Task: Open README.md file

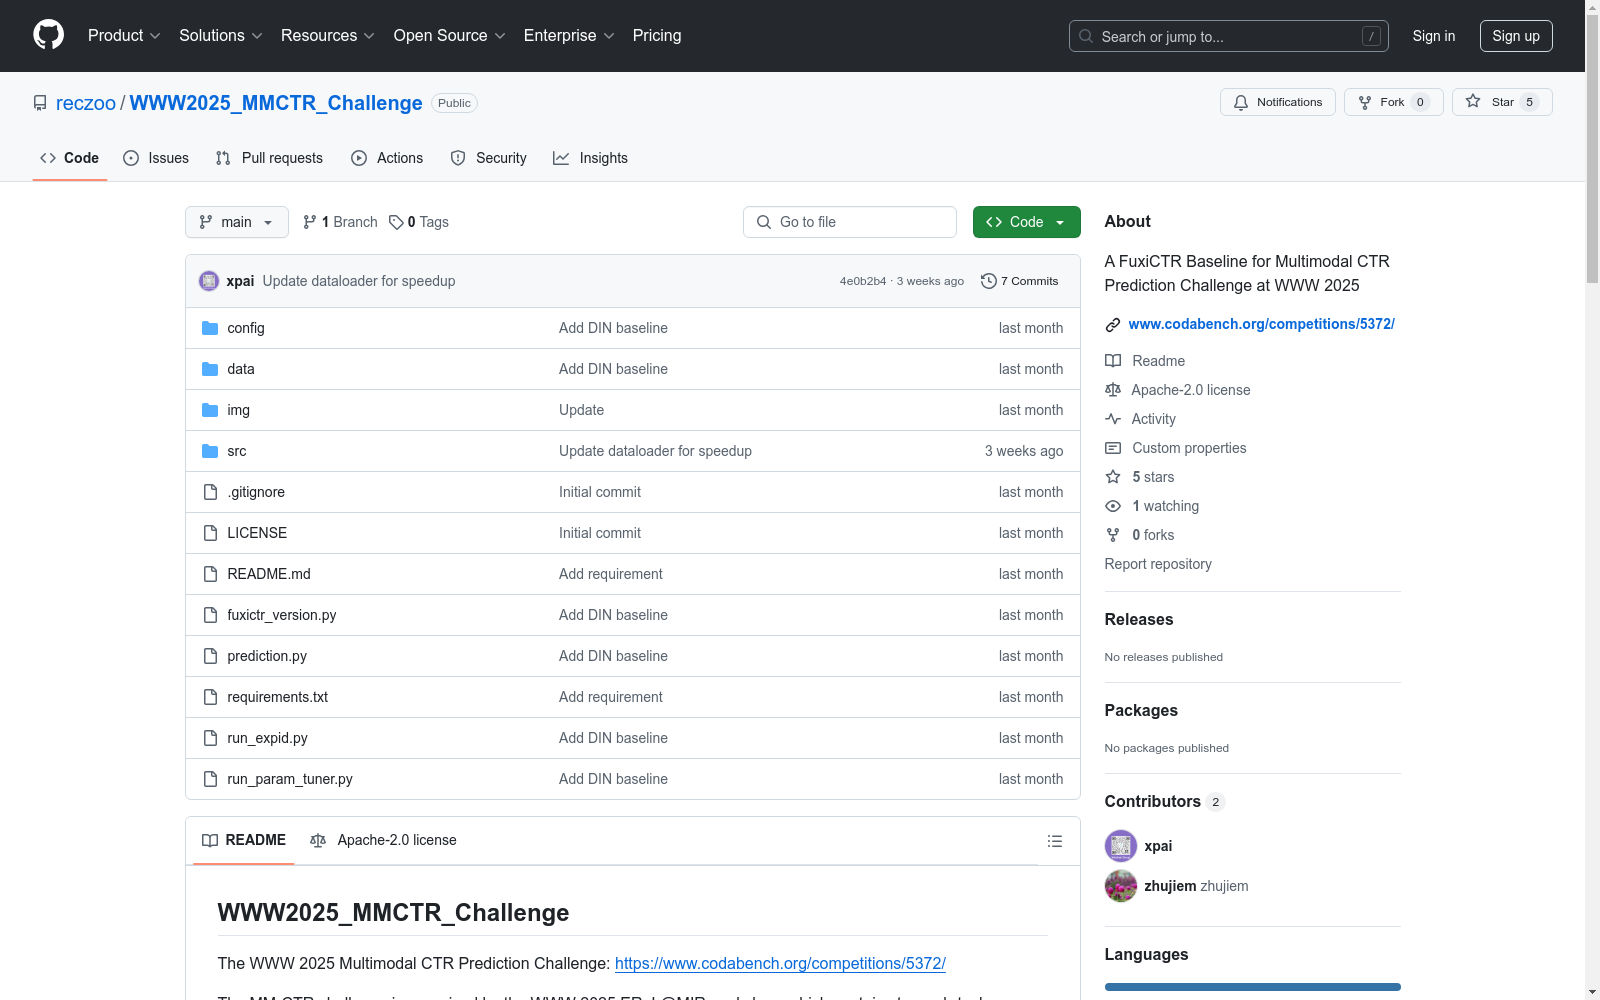Action: click(269, 574)
